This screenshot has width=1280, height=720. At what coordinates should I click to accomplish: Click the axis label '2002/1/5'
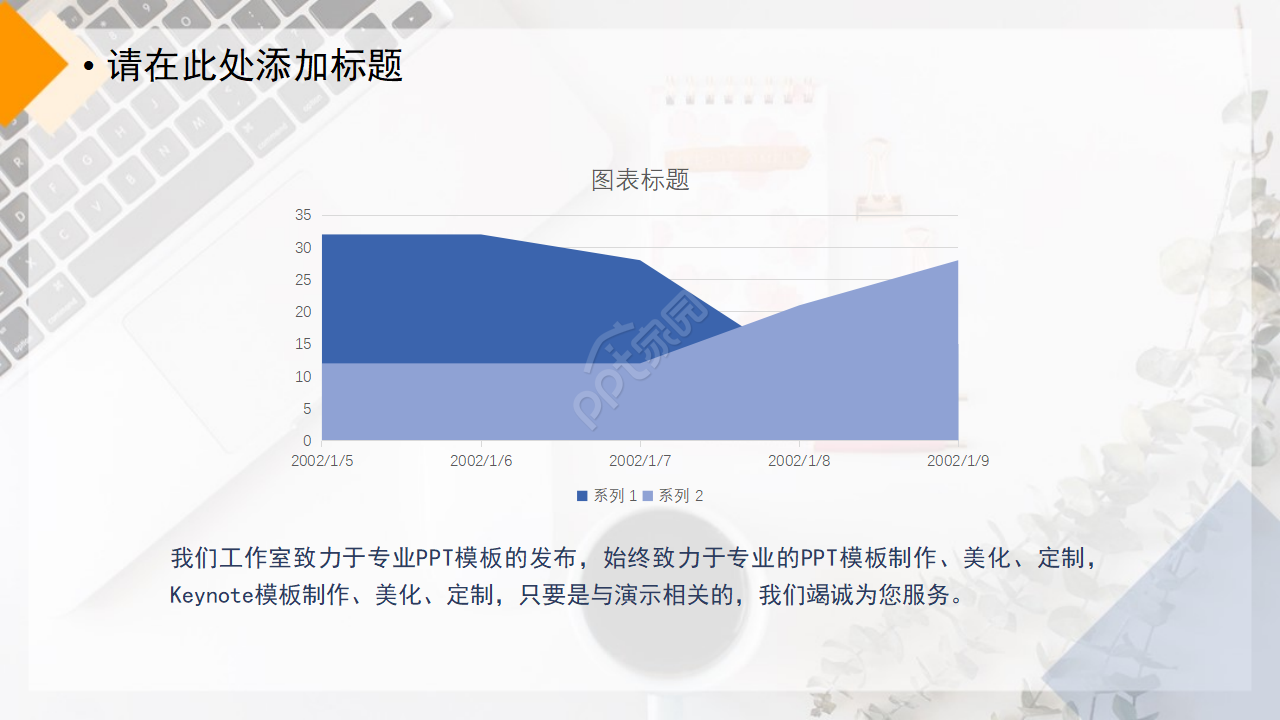point(322,461)
